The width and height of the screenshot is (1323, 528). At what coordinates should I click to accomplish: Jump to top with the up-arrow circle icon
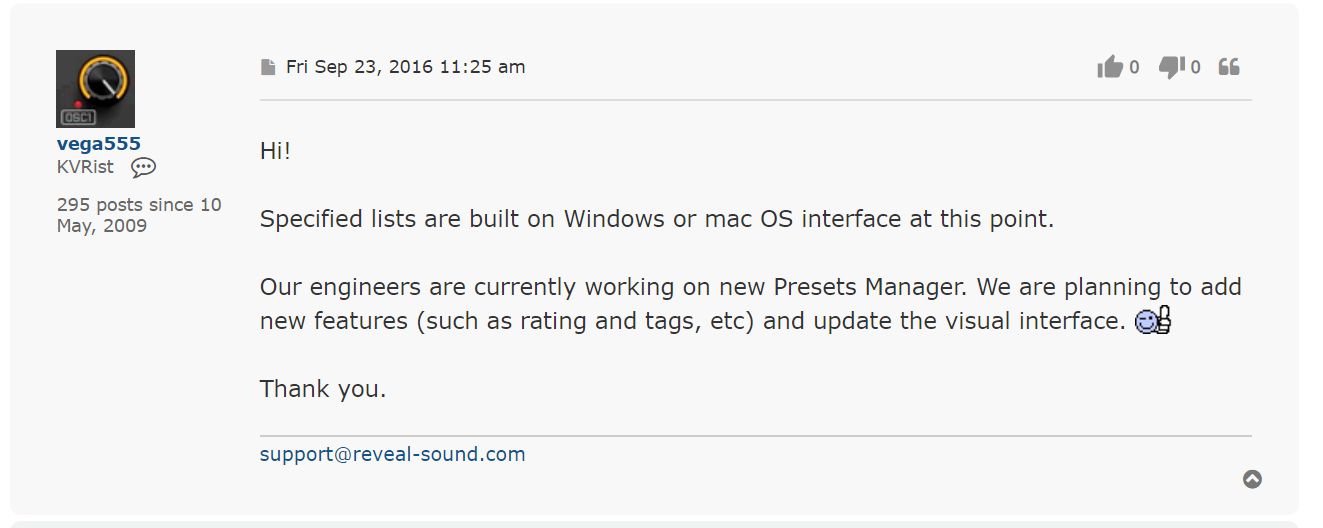[x=1252, y=479]
